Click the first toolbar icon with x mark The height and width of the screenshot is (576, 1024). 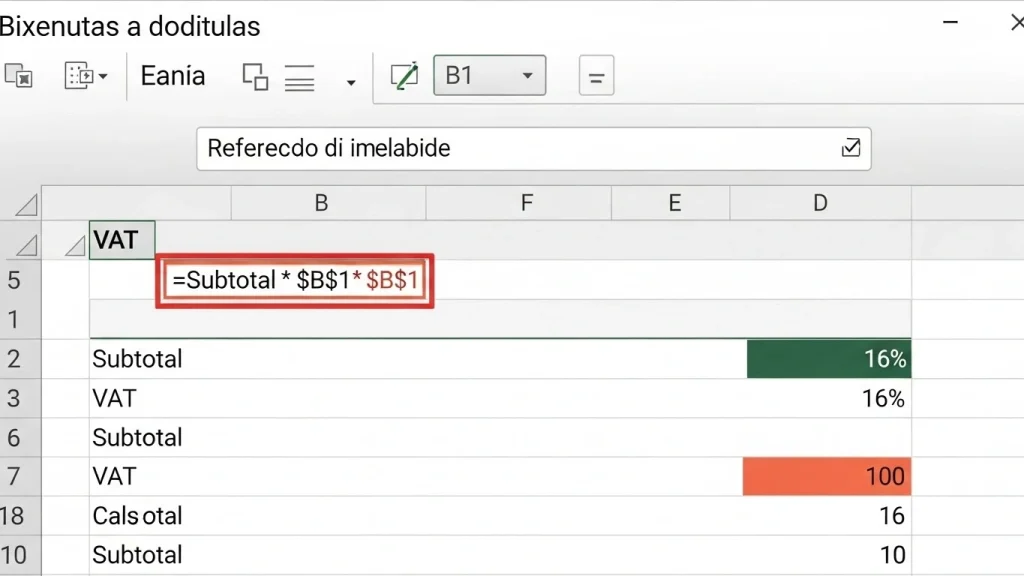click(x=19, y=76)
